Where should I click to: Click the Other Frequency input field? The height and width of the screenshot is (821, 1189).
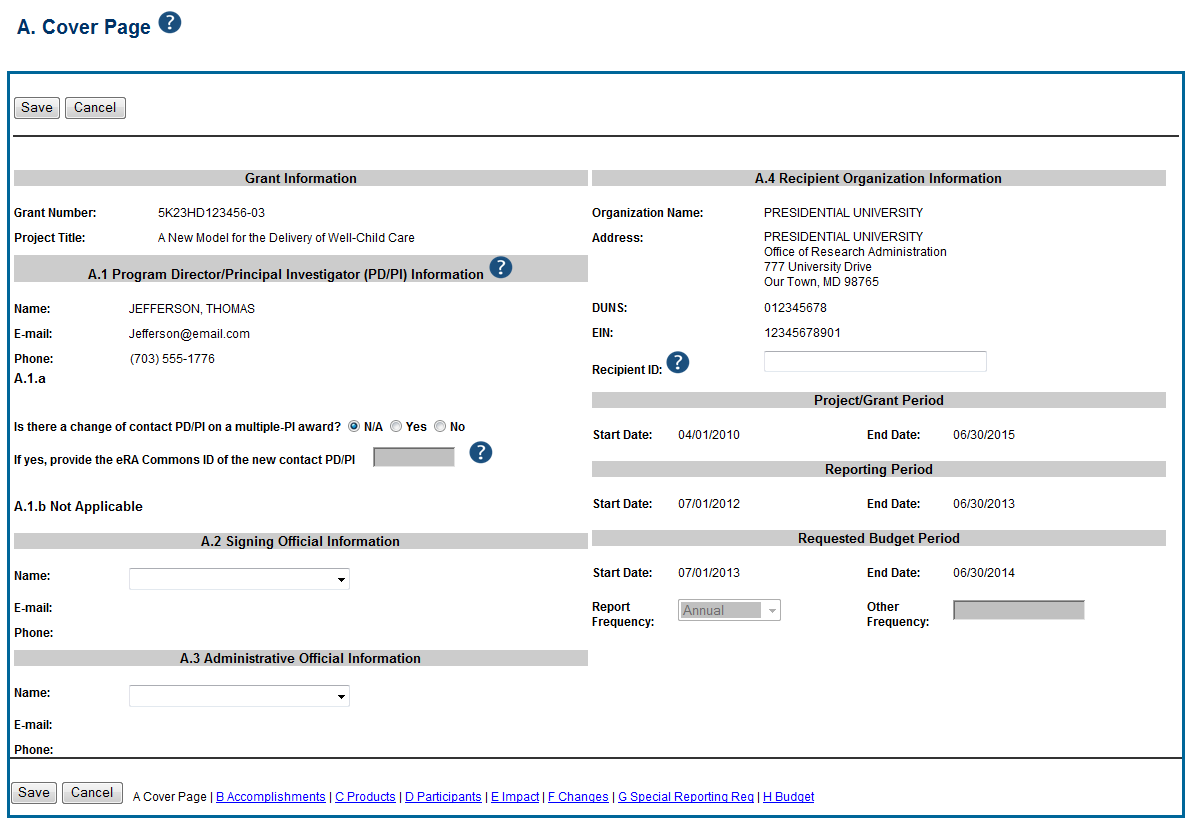(x=1018, y=610)
